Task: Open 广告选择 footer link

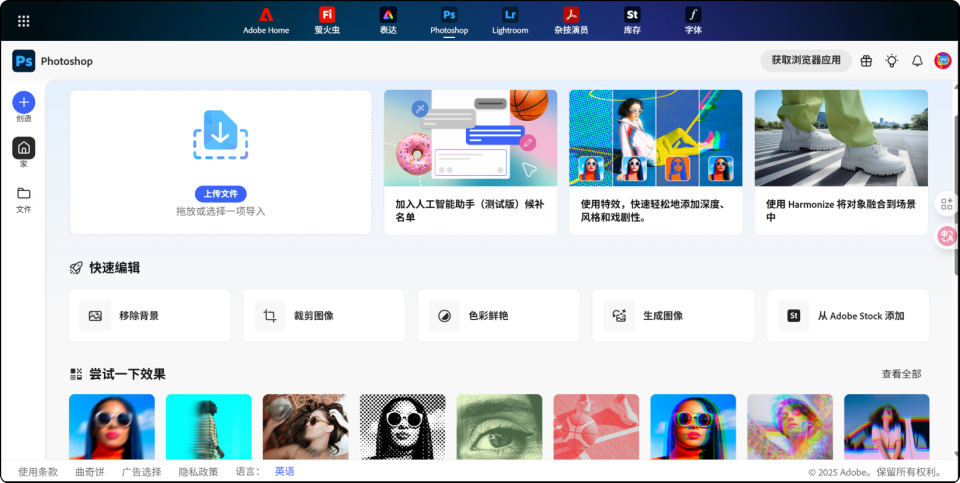Action: (x=141, y=471)
